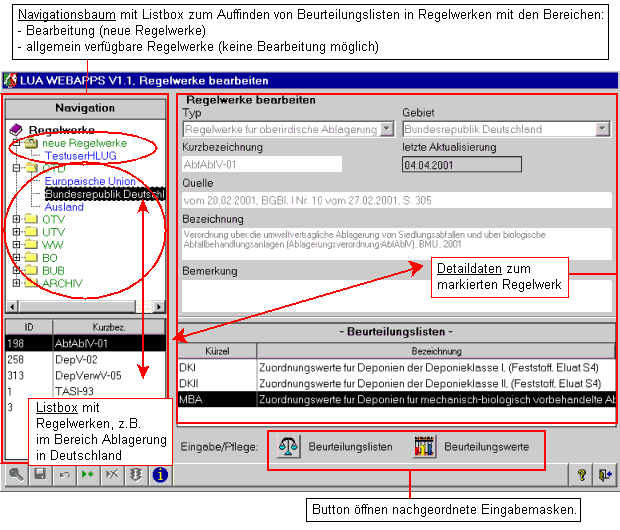The height and width of the screenshot is (530, 620).
Task: Open help with yellow question mark icon
Action: pyautogui.click(x=581, y=475)
